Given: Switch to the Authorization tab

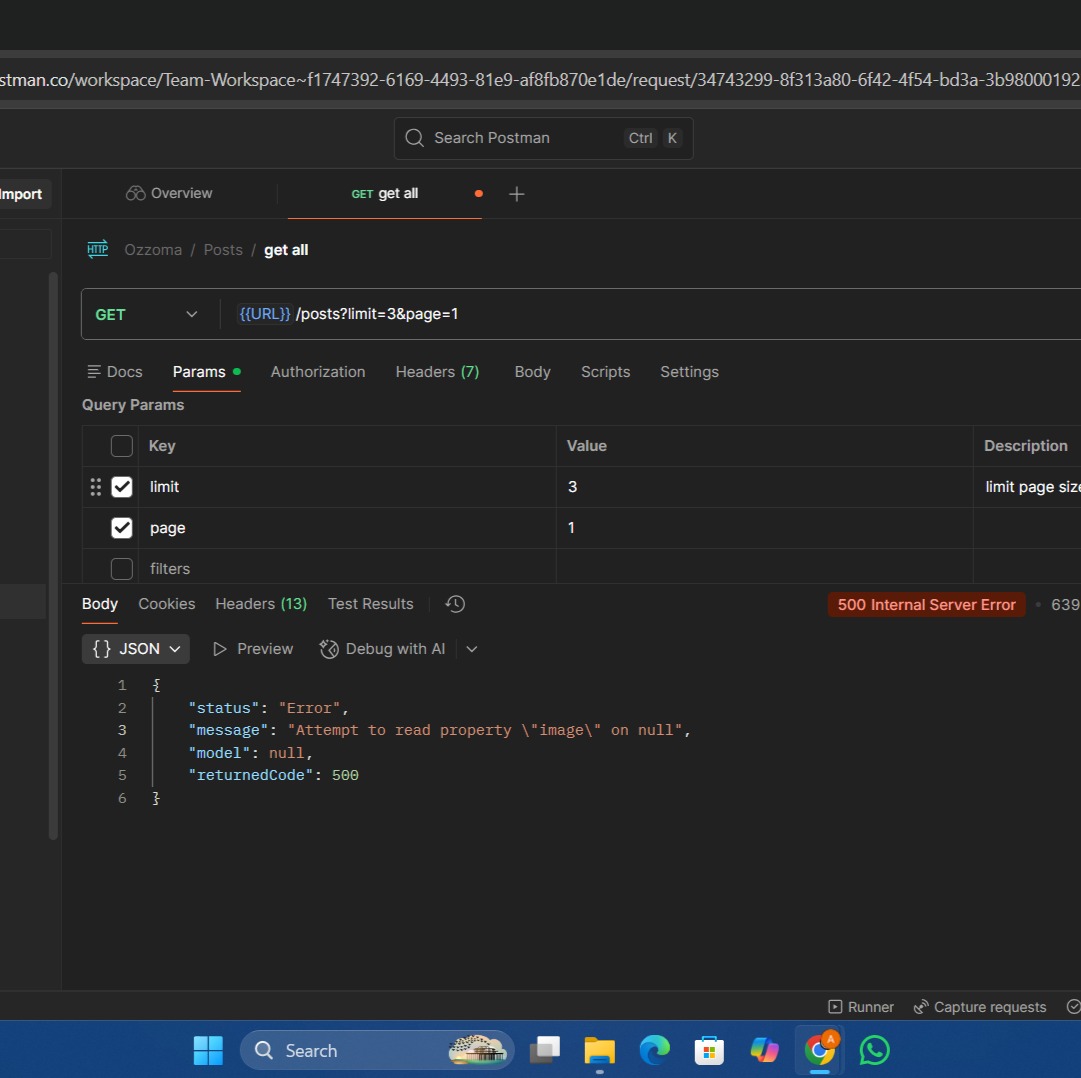Looking at the screenshot, I should (x=318, y=372).
